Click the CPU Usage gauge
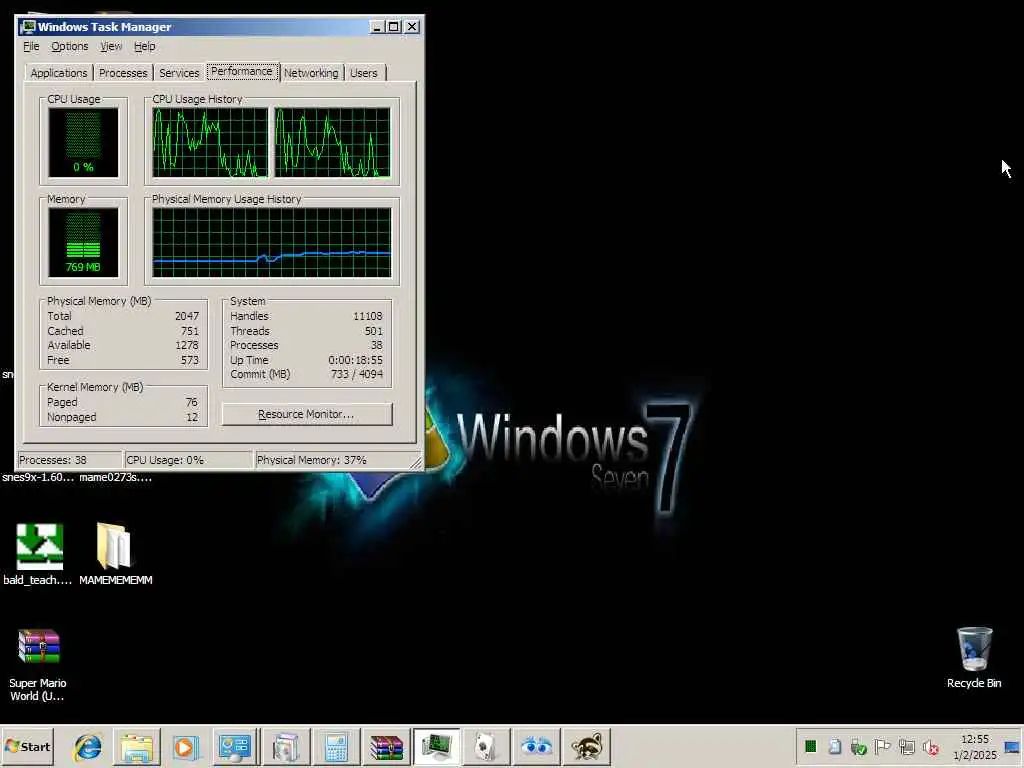 pyautogui.click(x=83, y=142)
